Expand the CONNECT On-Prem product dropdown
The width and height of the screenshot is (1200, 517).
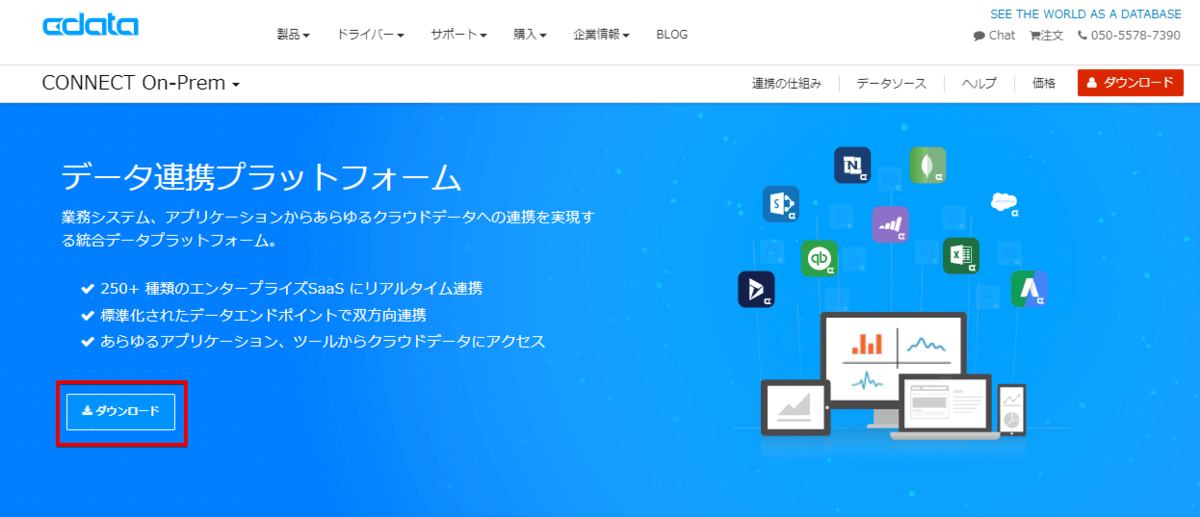click(141, 83)
